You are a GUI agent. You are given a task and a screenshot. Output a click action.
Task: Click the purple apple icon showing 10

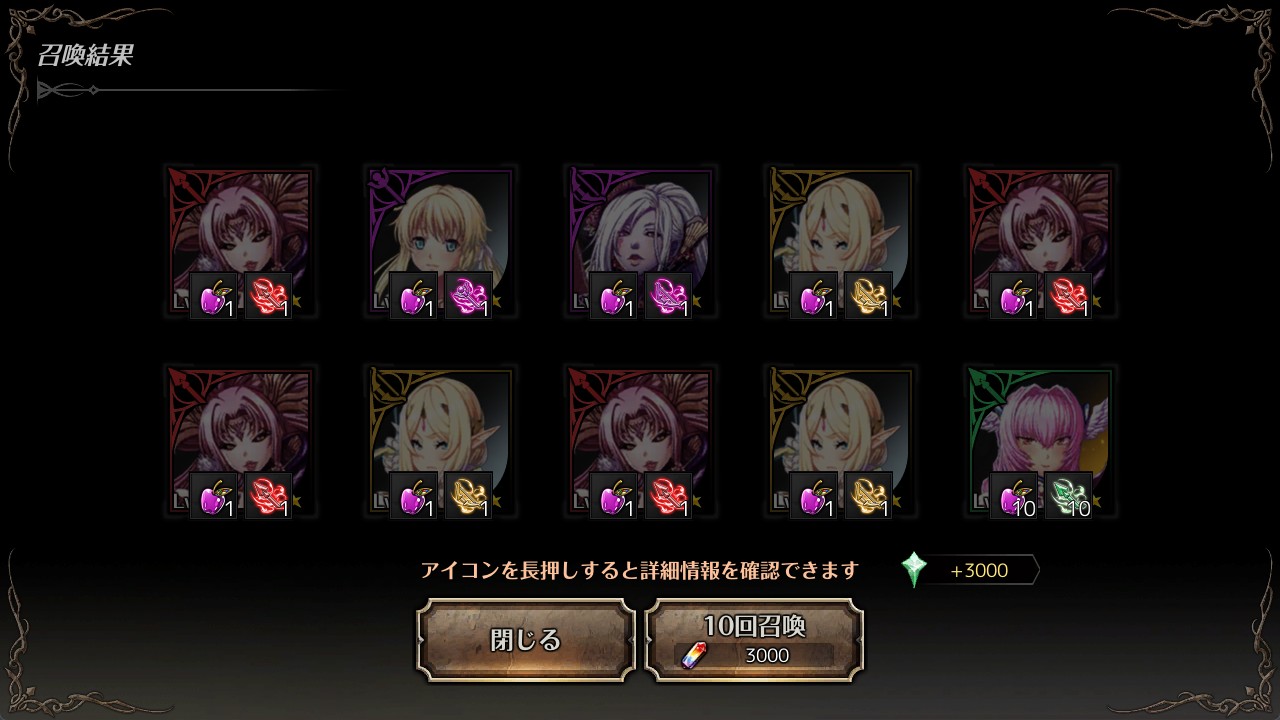point(1014,496)
